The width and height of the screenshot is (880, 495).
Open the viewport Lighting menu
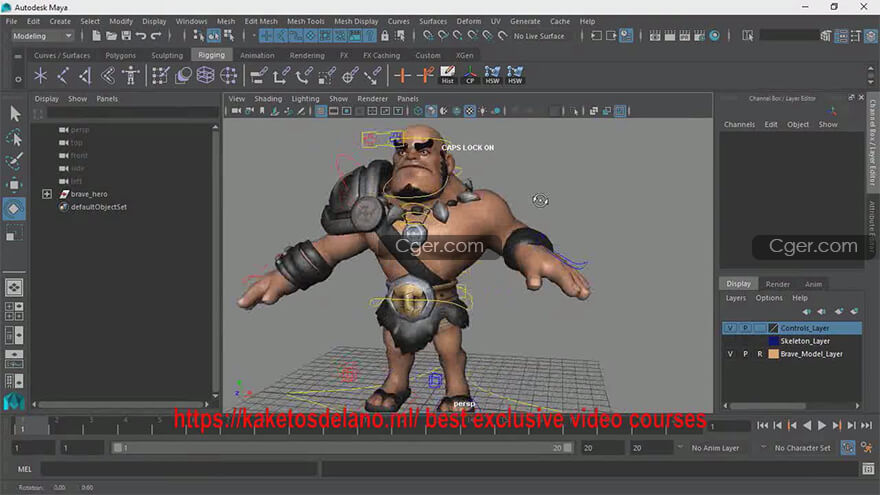pos(305,99)
